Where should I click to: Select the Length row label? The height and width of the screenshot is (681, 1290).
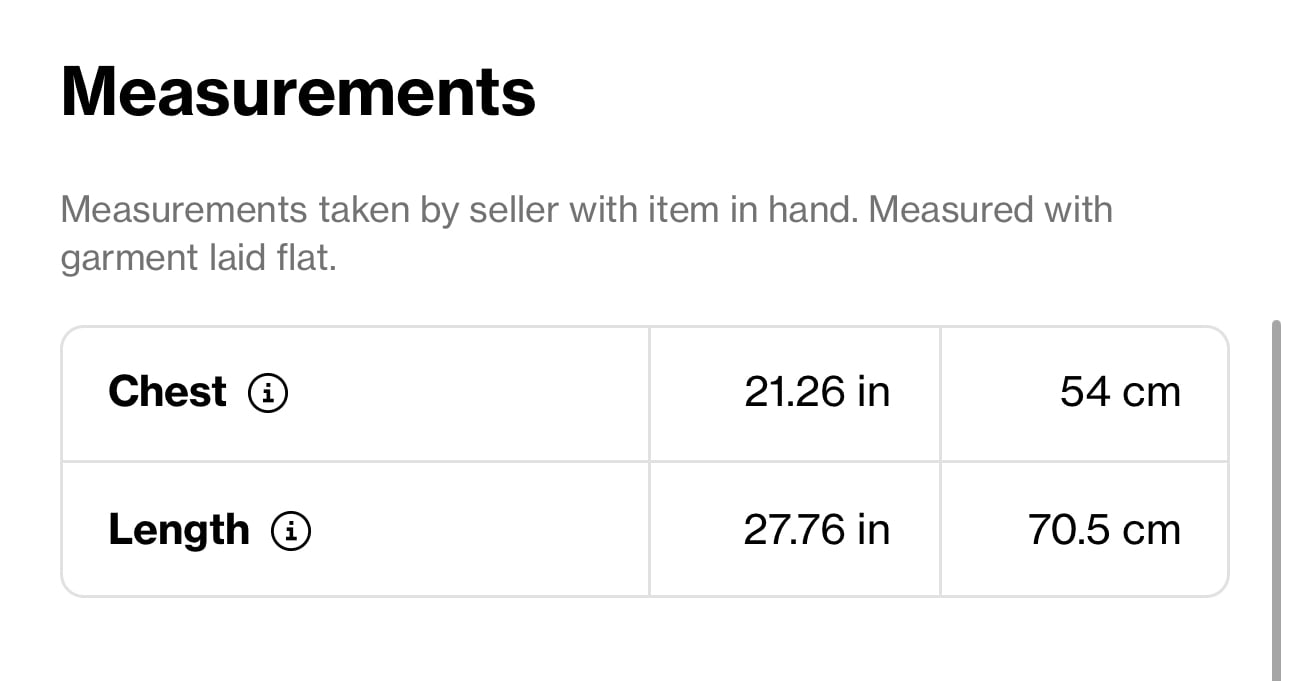click(178, 531)
